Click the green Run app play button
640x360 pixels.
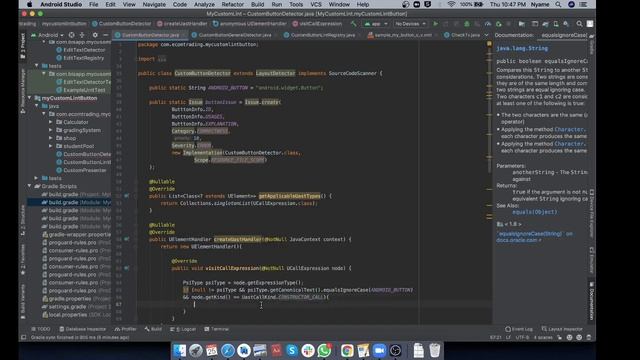(x=436, y=24)
